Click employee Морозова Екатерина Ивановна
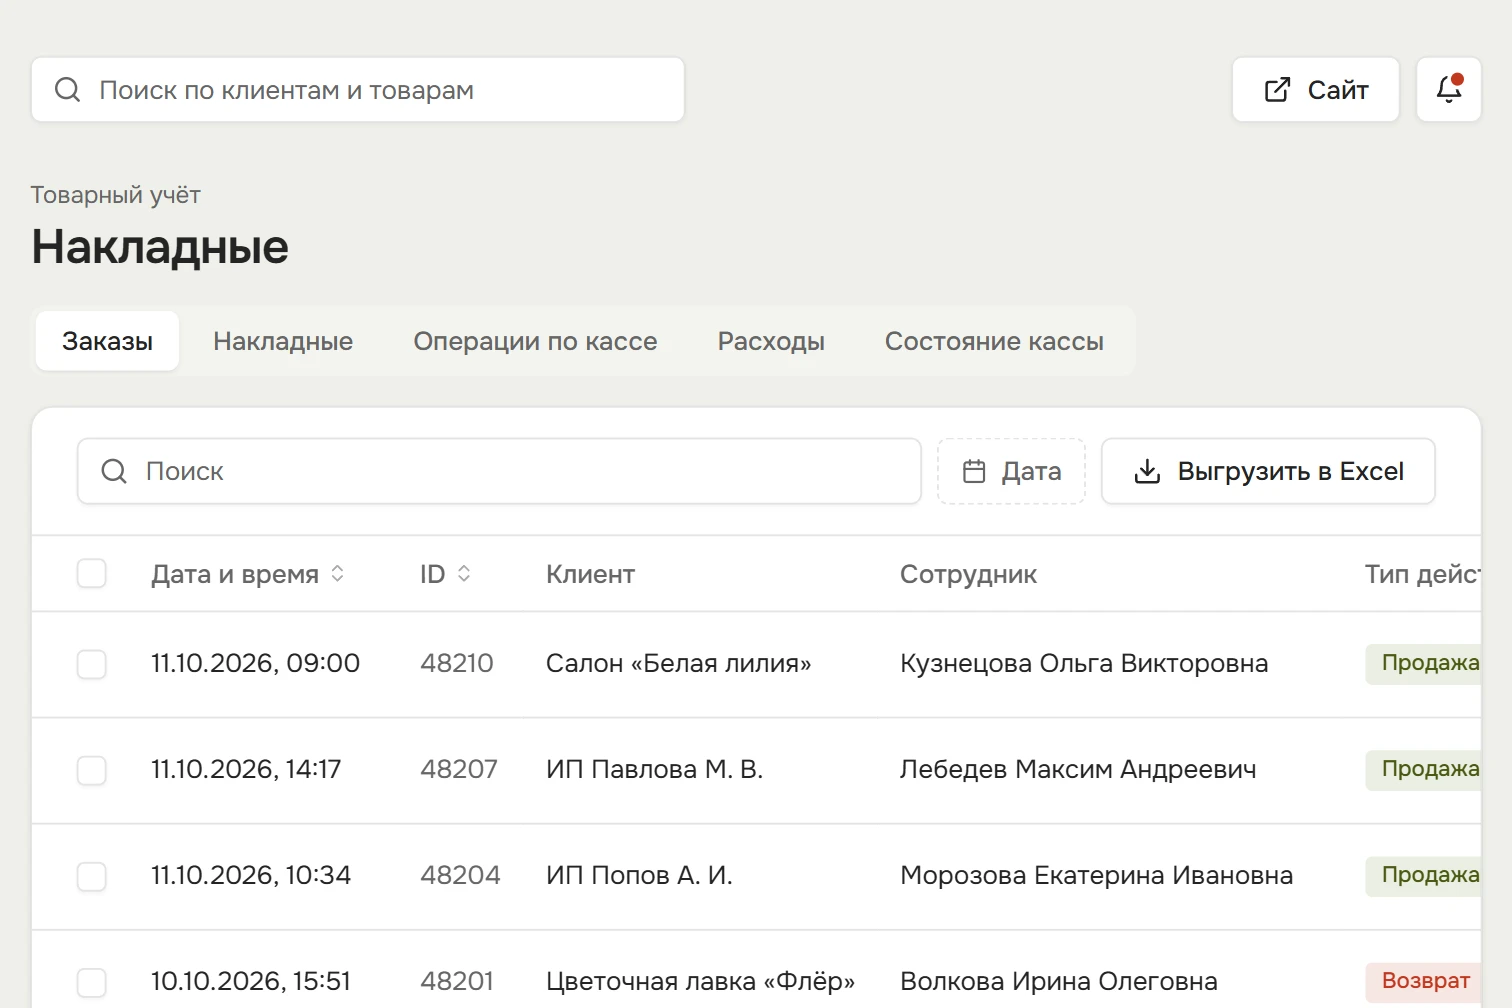 point(1096,876)
